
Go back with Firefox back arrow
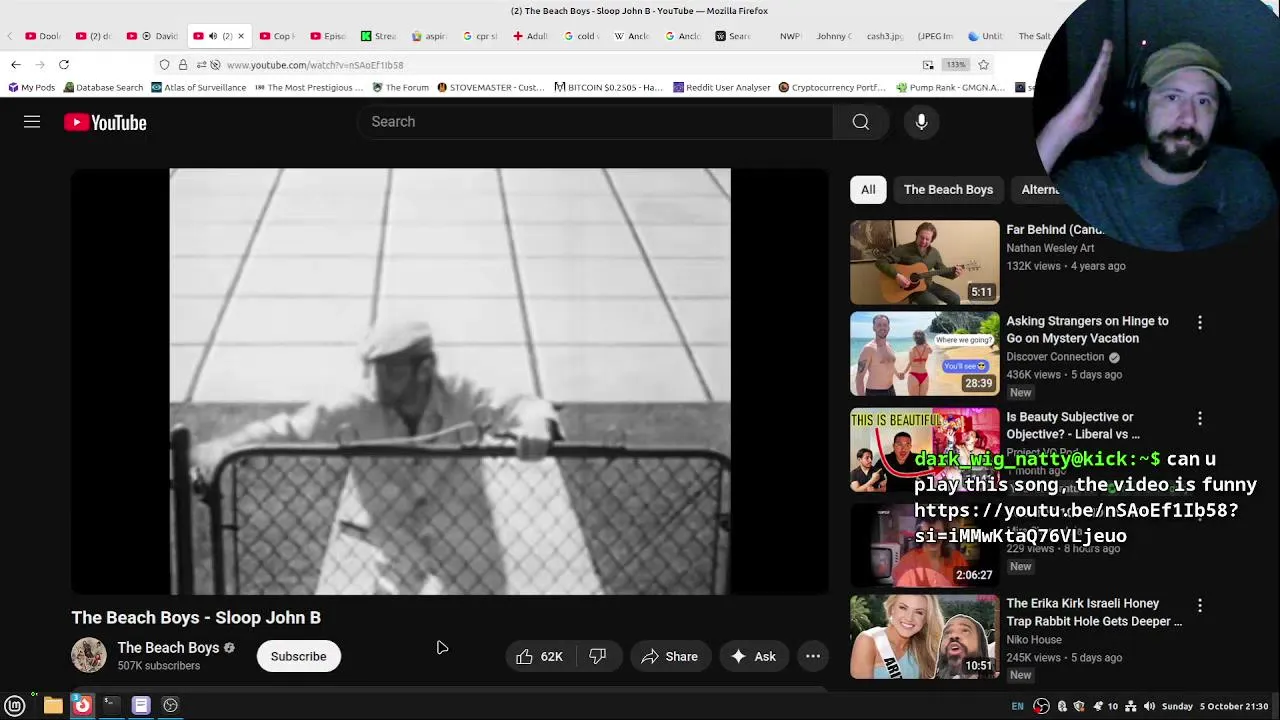16,64
